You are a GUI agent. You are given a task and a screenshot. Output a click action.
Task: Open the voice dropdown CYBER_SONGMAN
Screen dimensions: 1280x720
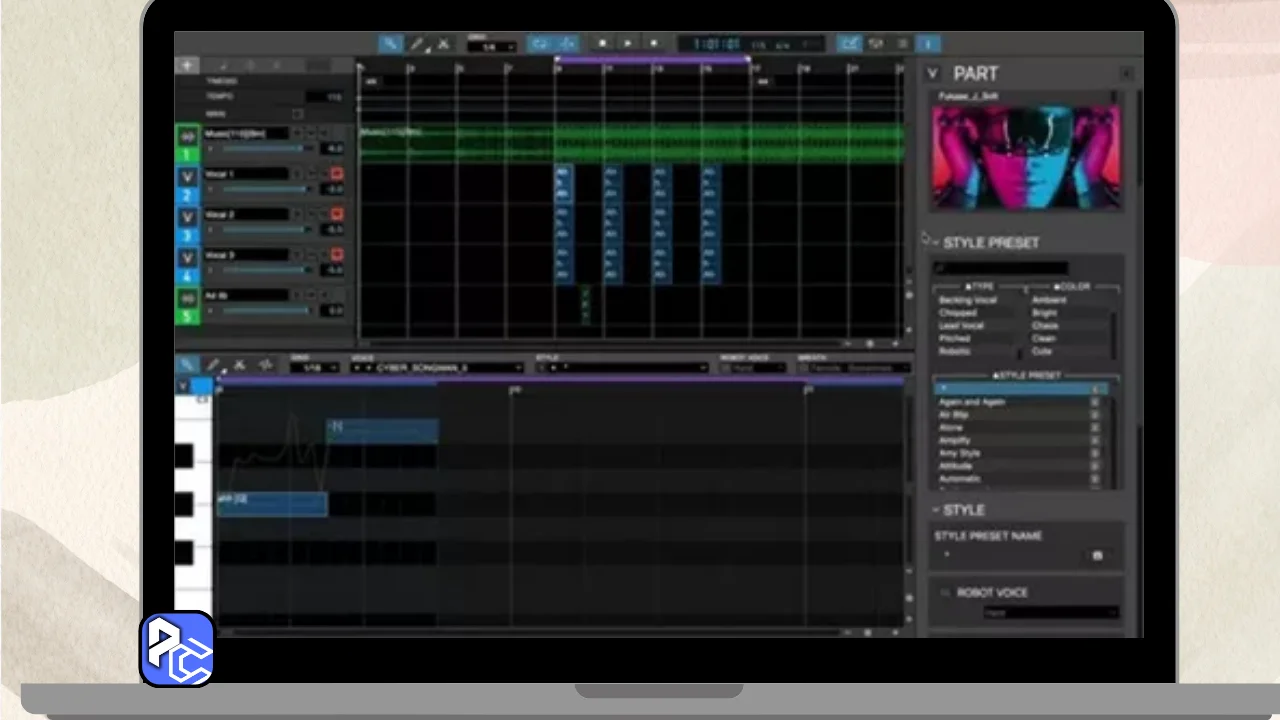(x=436, y=368)
